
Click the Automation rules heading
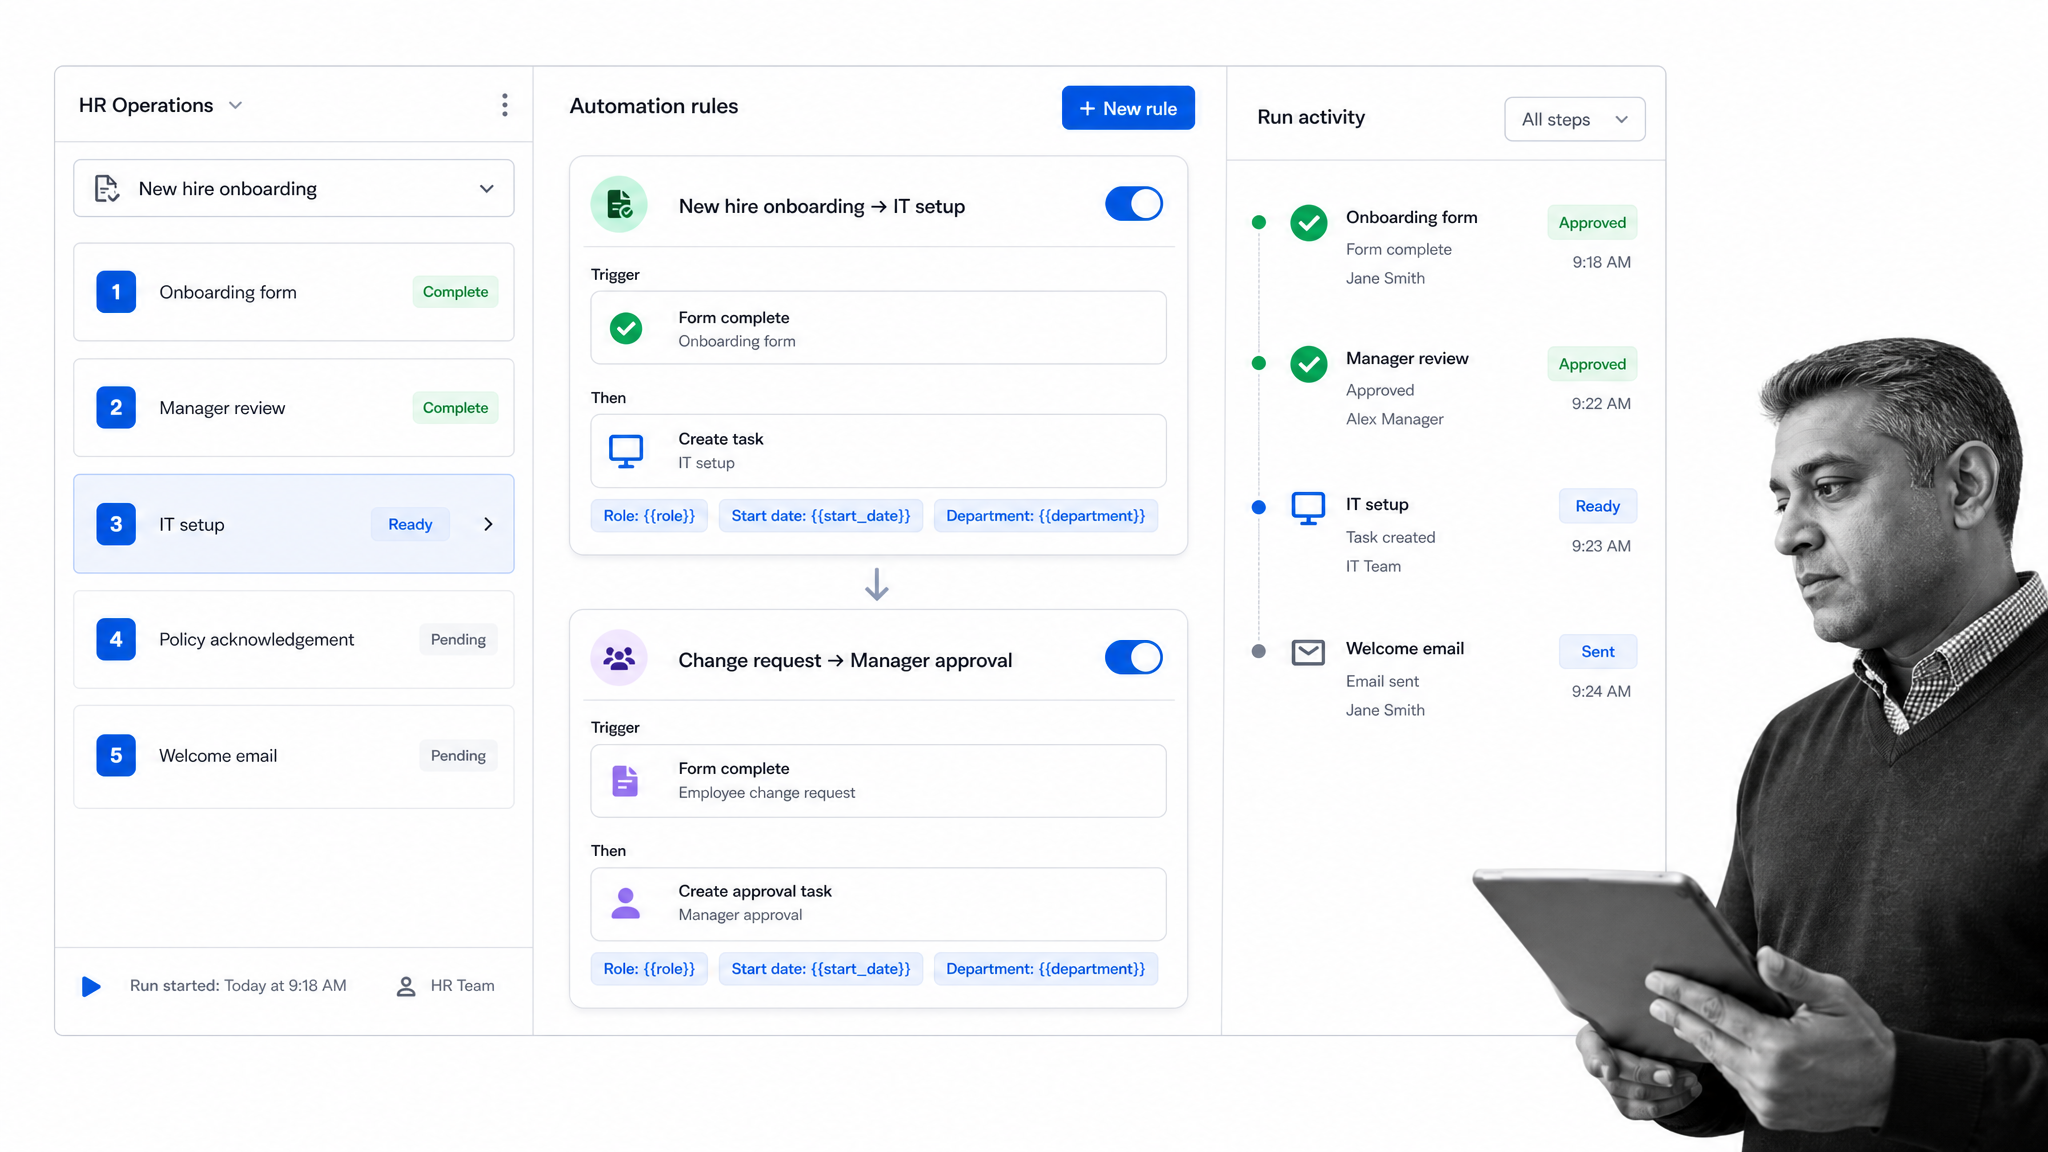coord(654,106)
